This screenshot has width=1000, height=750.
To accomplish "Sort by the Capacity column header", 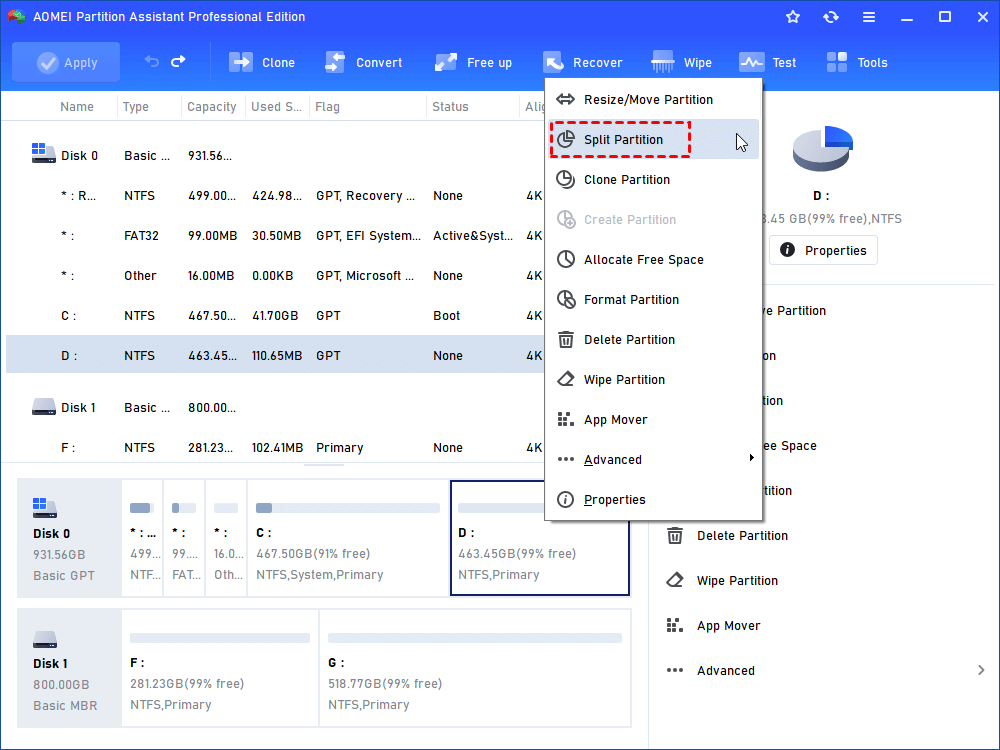I will [212, 107].
